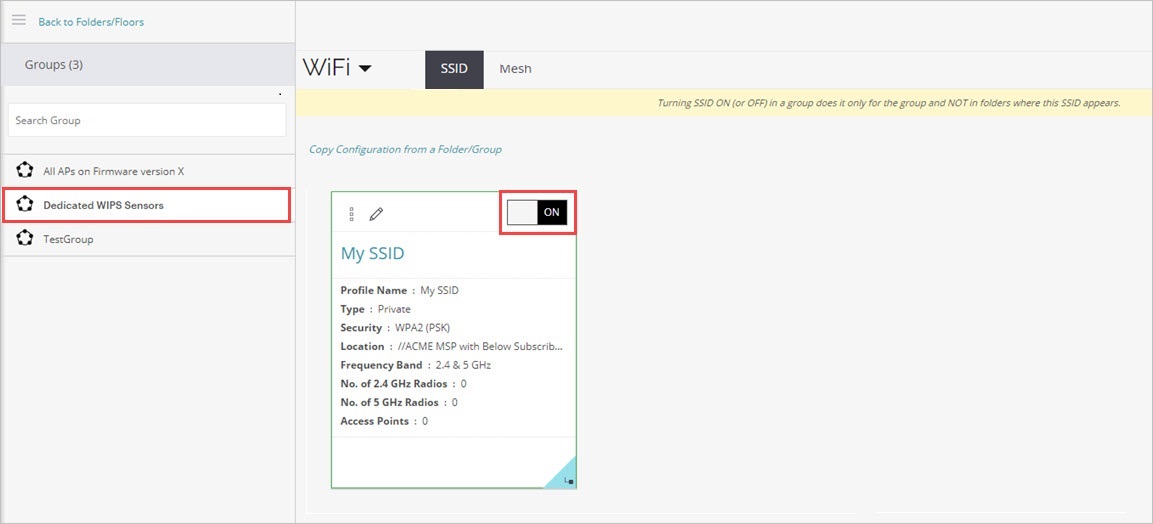Switch to the SSID tab
This screenshot has width=1153, height=524.
[454, 69]
